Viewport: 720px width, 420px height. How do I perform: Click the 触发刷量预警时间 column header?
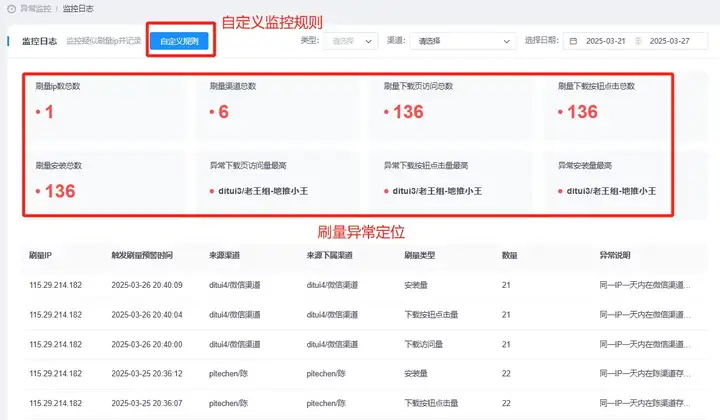click(x=142, y=255)
